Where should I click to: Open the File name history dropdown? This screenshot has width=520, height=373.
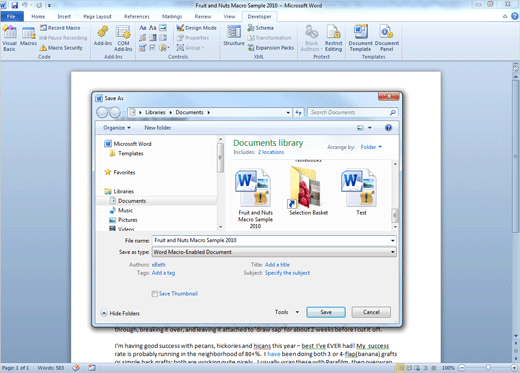[392, 240]
